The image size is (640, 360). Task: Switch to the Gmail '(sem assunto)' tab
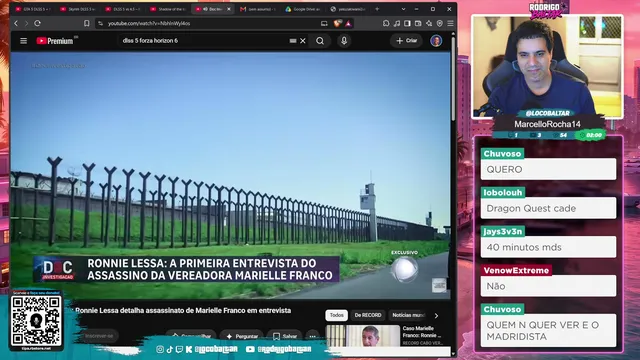pyautogui.click(x=257, y=9)
